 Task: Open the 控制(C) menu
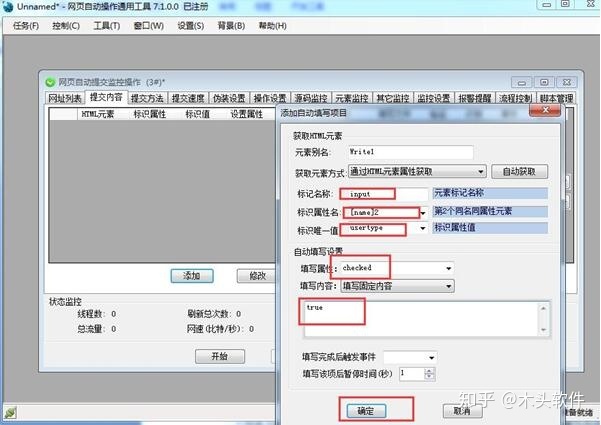point(66,26)
